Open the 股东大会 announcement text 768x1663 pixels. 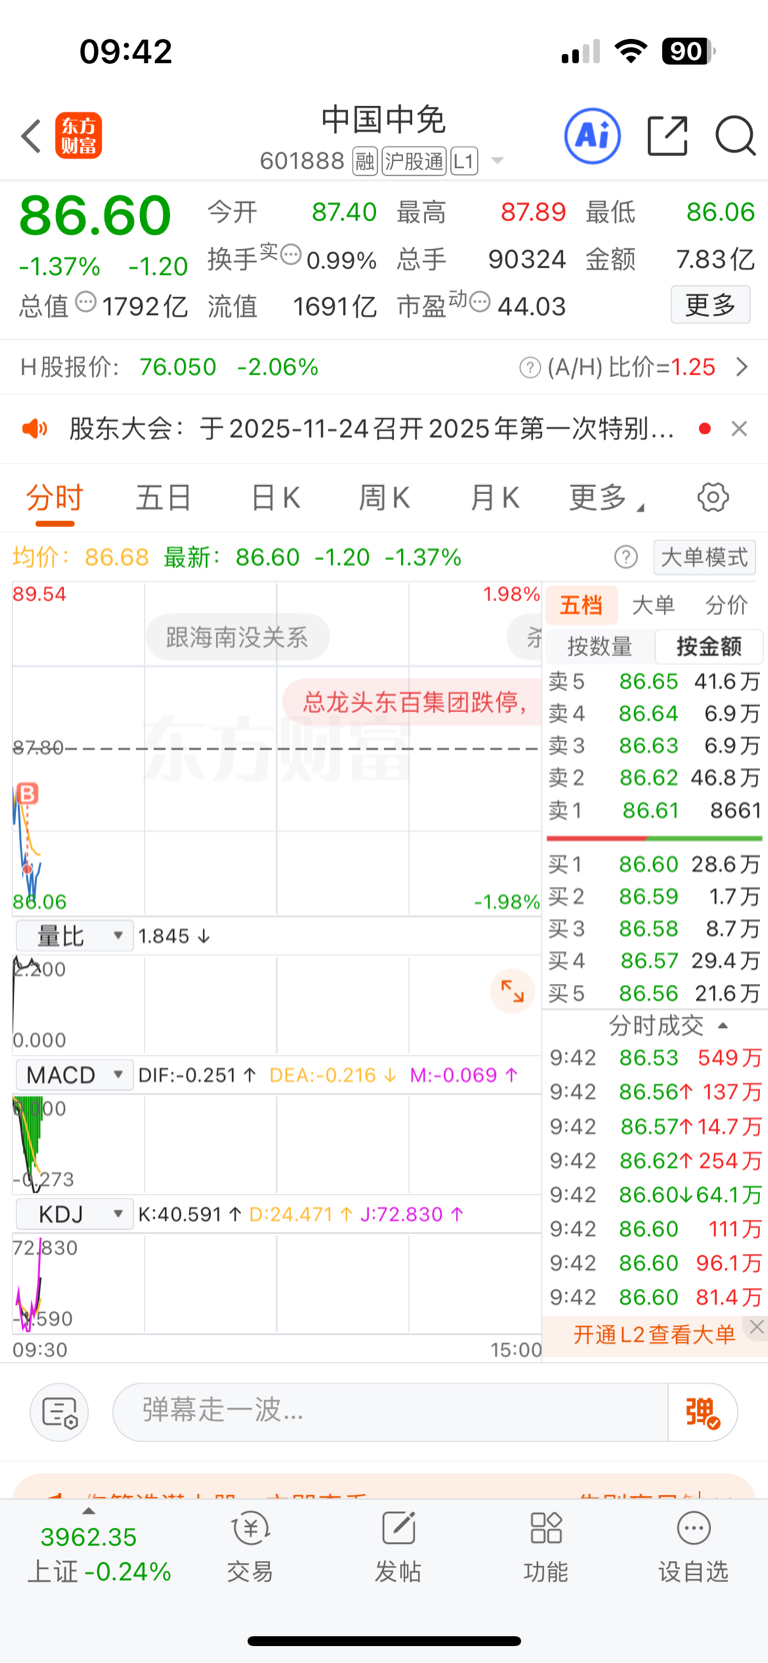tap(371, 429)
